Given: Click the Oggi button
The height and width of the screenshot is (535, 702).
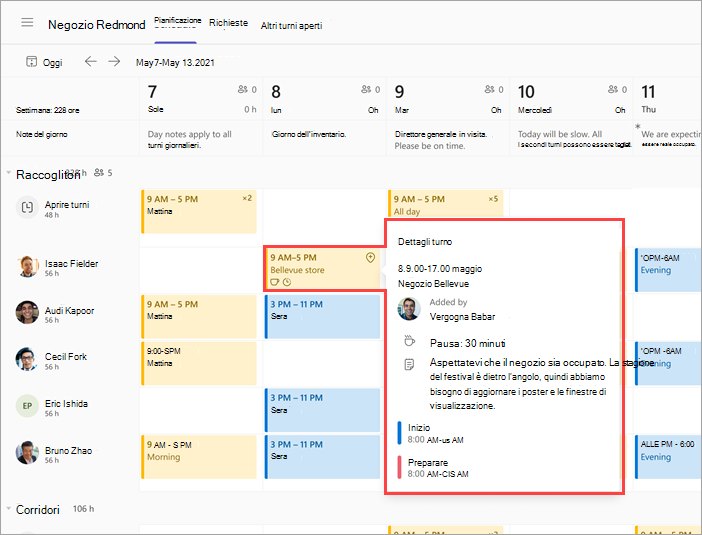Looking at the screenshot, I should (44, 62).
